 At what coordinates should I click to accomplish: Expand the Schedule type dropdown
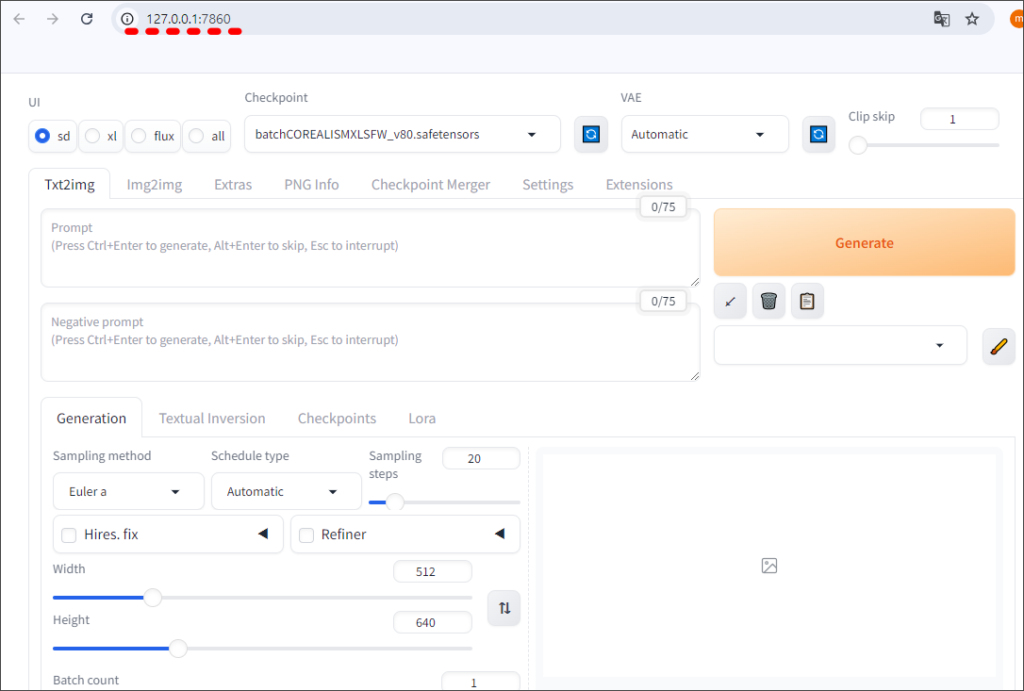click(285, 492)
